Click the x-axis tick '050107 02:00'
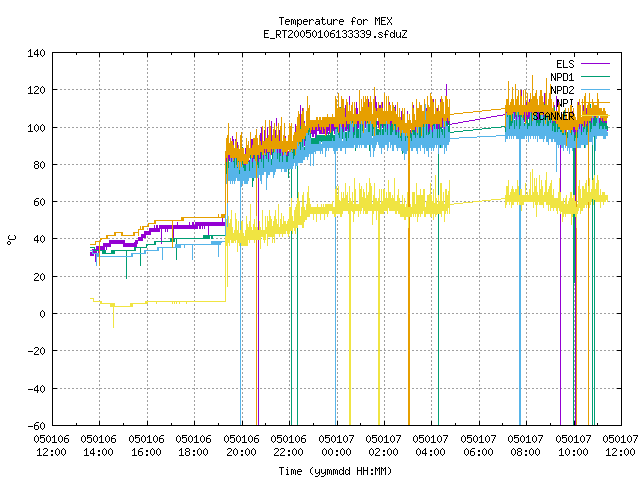This screenshot has width=640, height=480. [x=383, y=446]
